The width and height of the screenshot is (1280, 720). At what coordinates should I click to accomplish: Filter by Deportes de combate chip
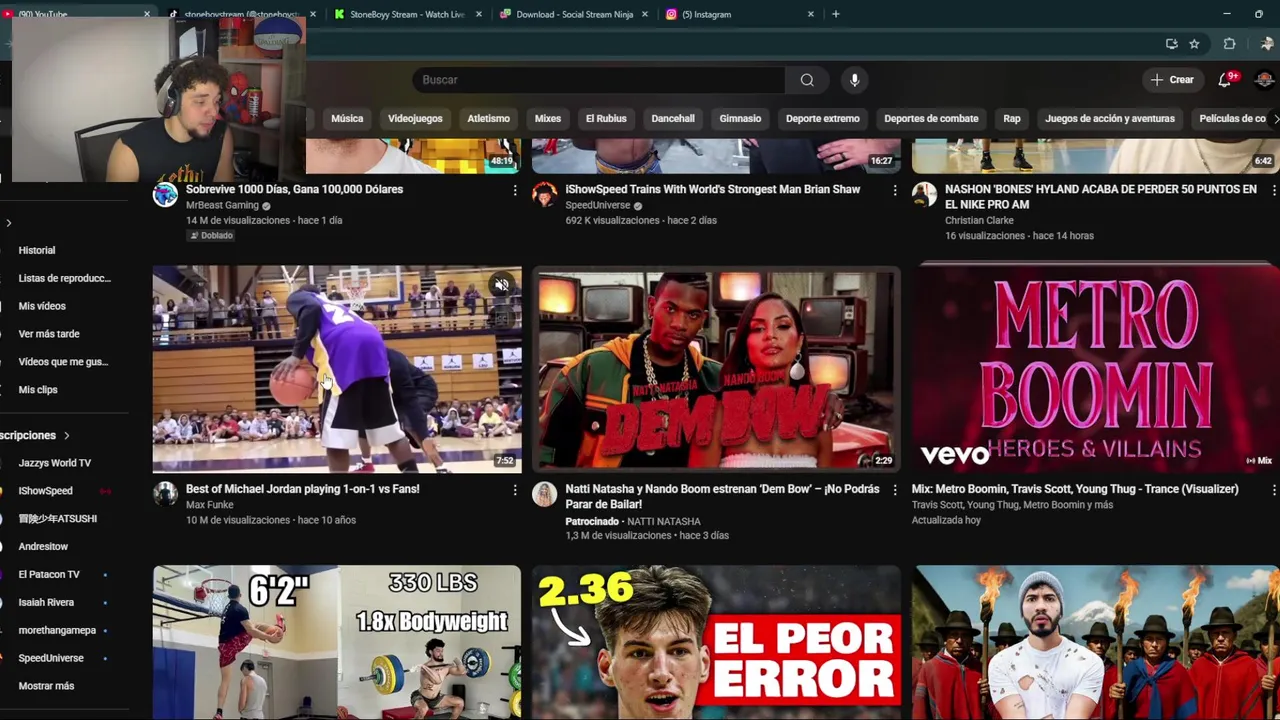931,118
